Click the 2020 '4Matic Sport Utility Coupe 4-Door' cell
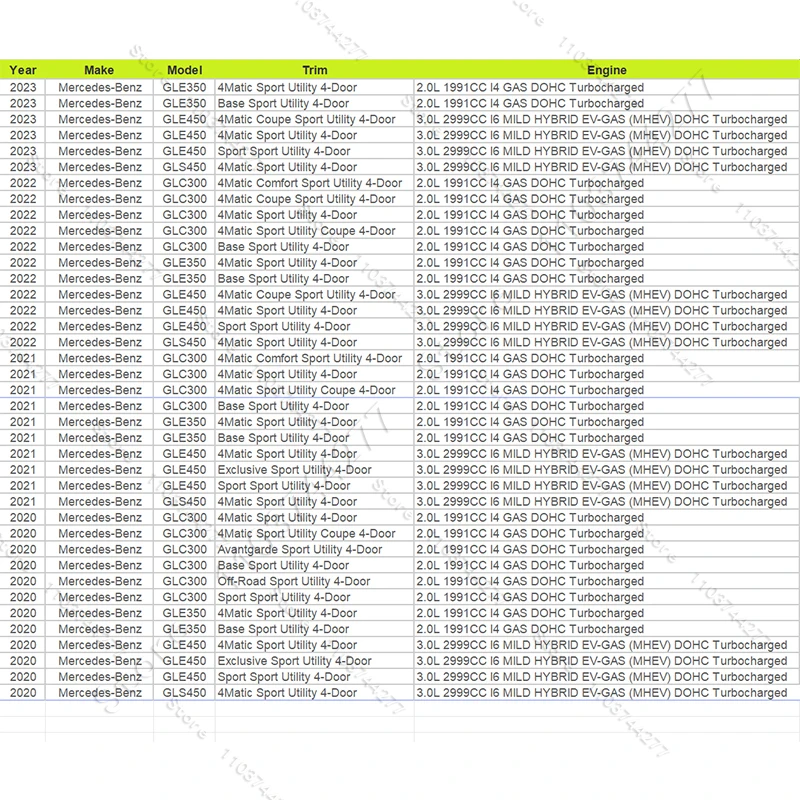 click(314, 534)
